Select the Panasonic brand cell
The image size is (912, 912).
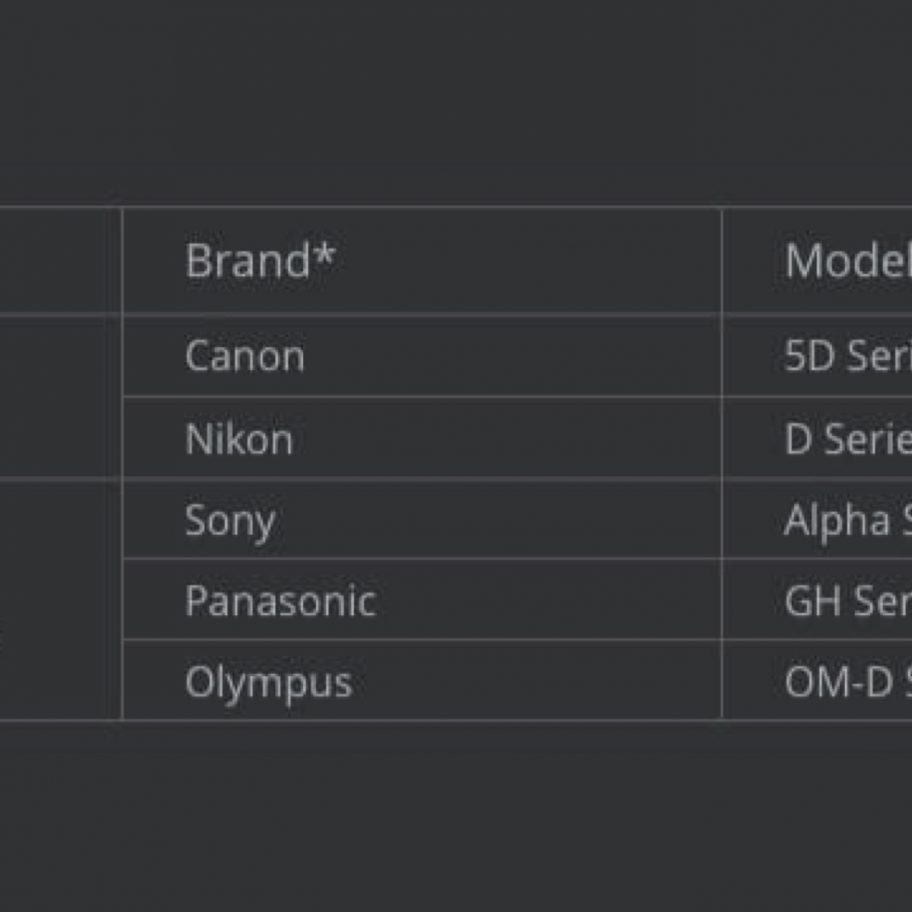point(280,601)
